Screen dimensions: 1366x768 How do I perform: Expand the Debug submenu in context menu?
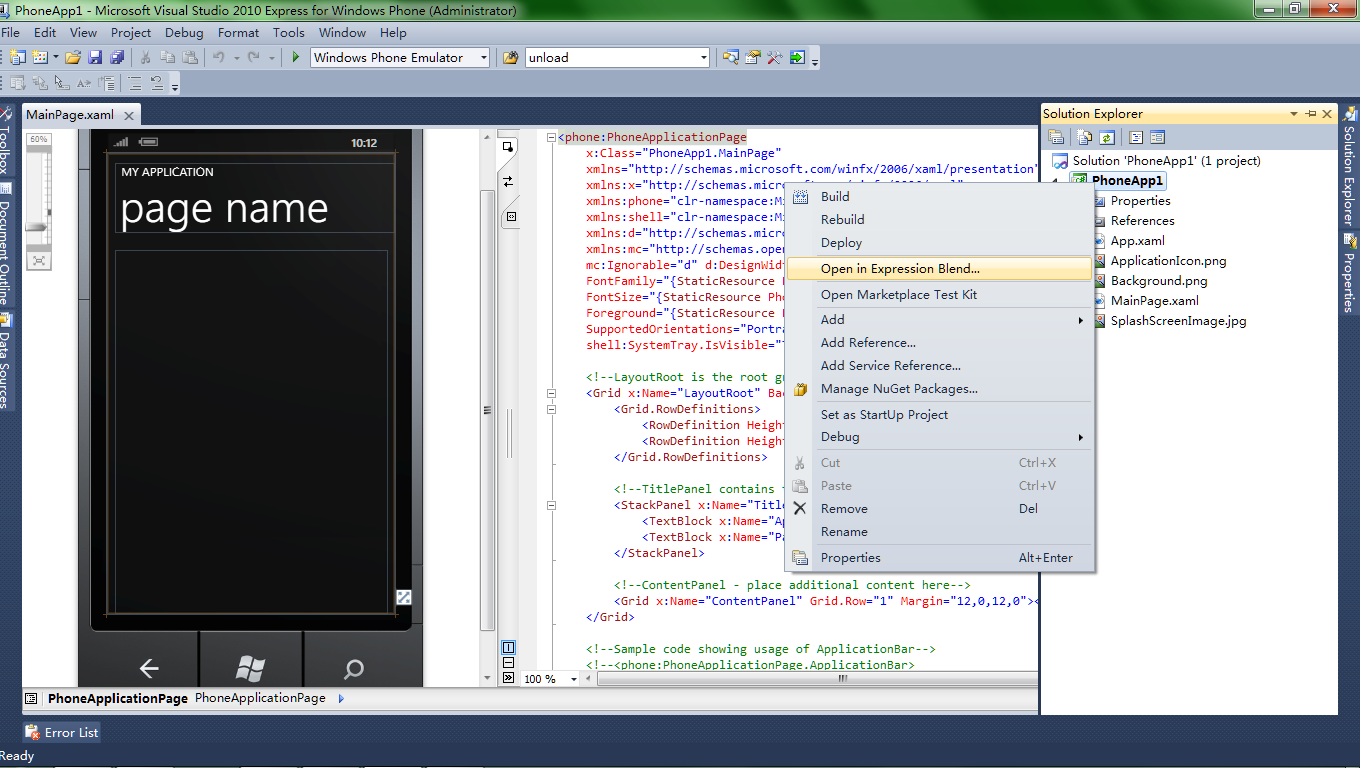pyautogui.click(x=940, y=437)
